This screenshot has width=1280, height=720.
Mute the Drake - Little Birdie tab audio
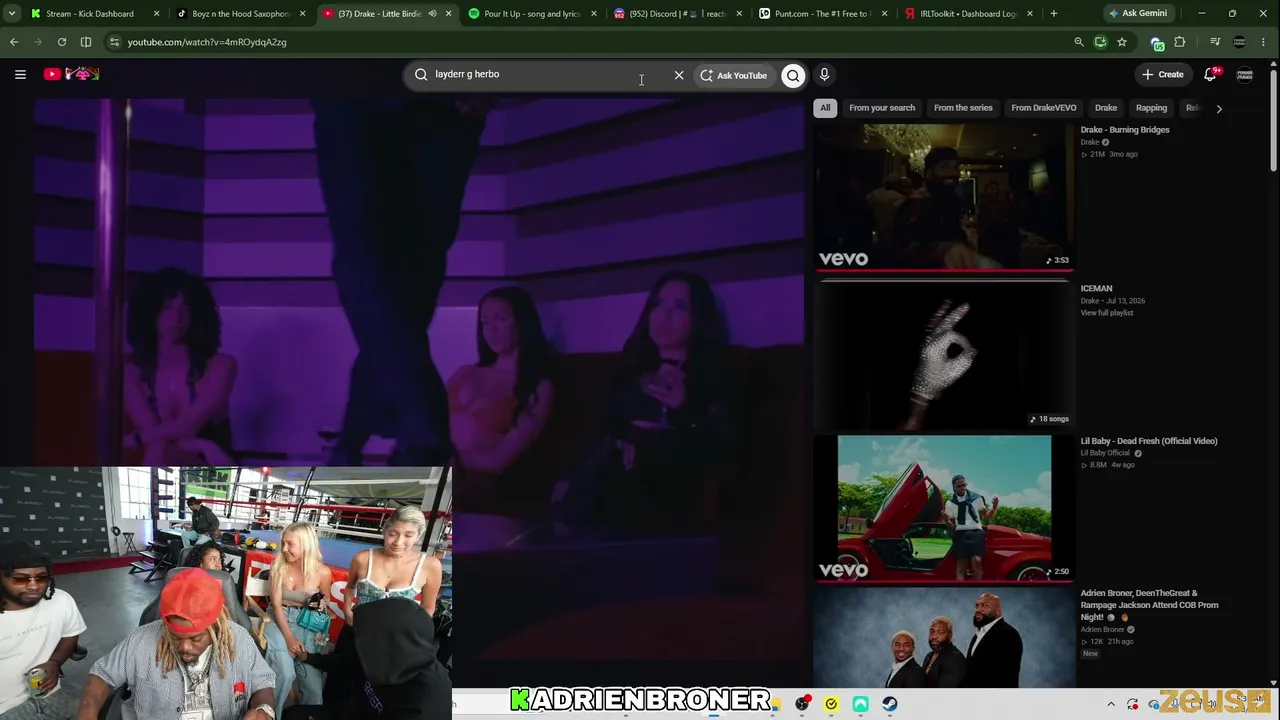(432, 14)
